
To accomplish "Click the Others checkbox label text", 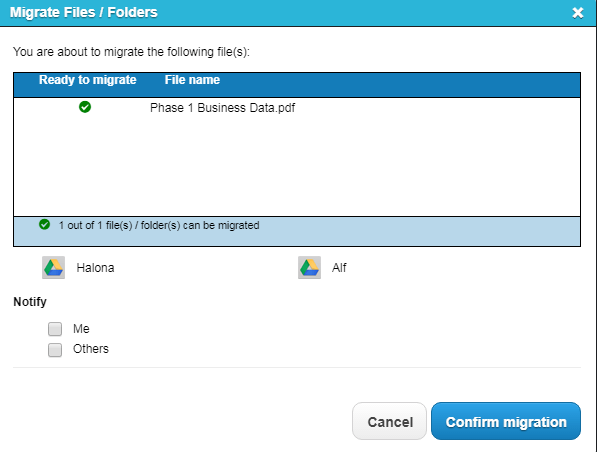I will (x=91, y=349).
